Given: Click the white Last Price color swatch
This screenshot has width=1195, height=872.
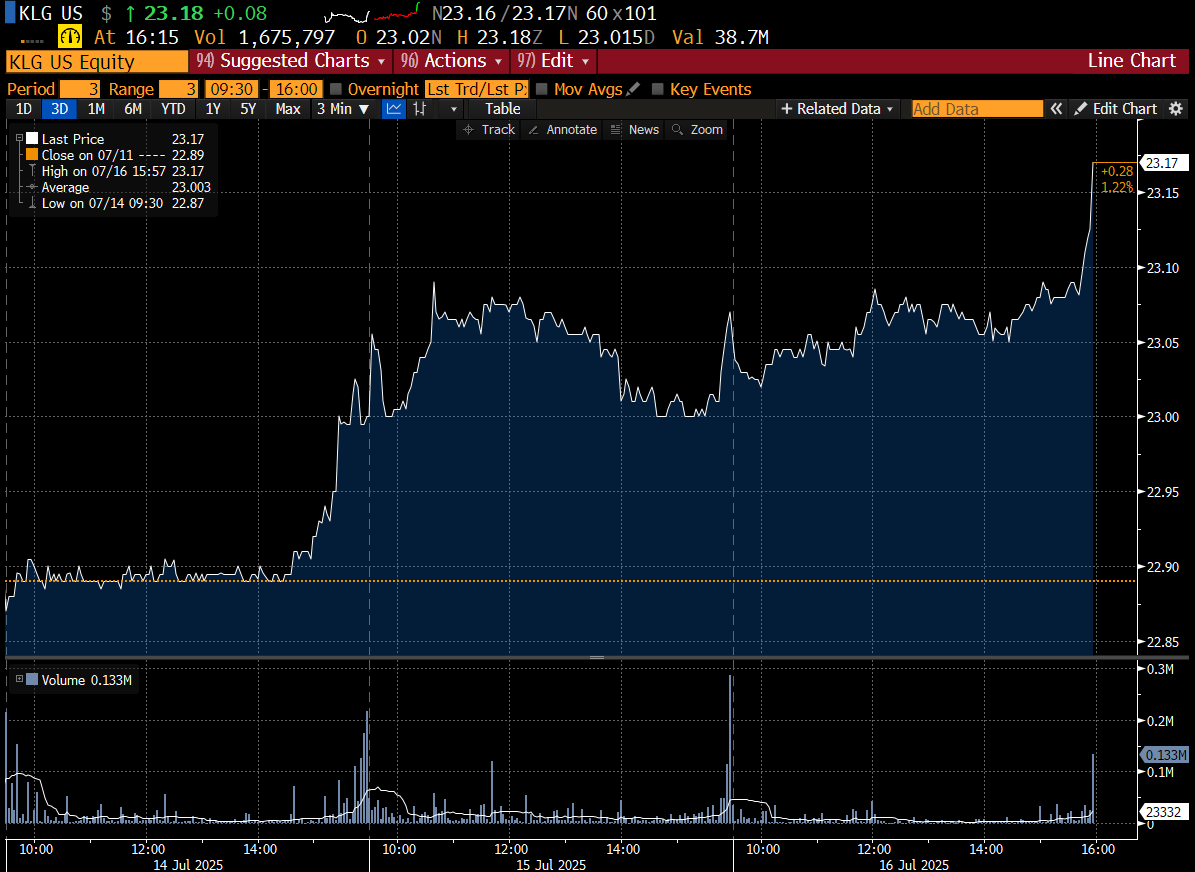Looking at the screenshot, I should (x=32, y=139).
